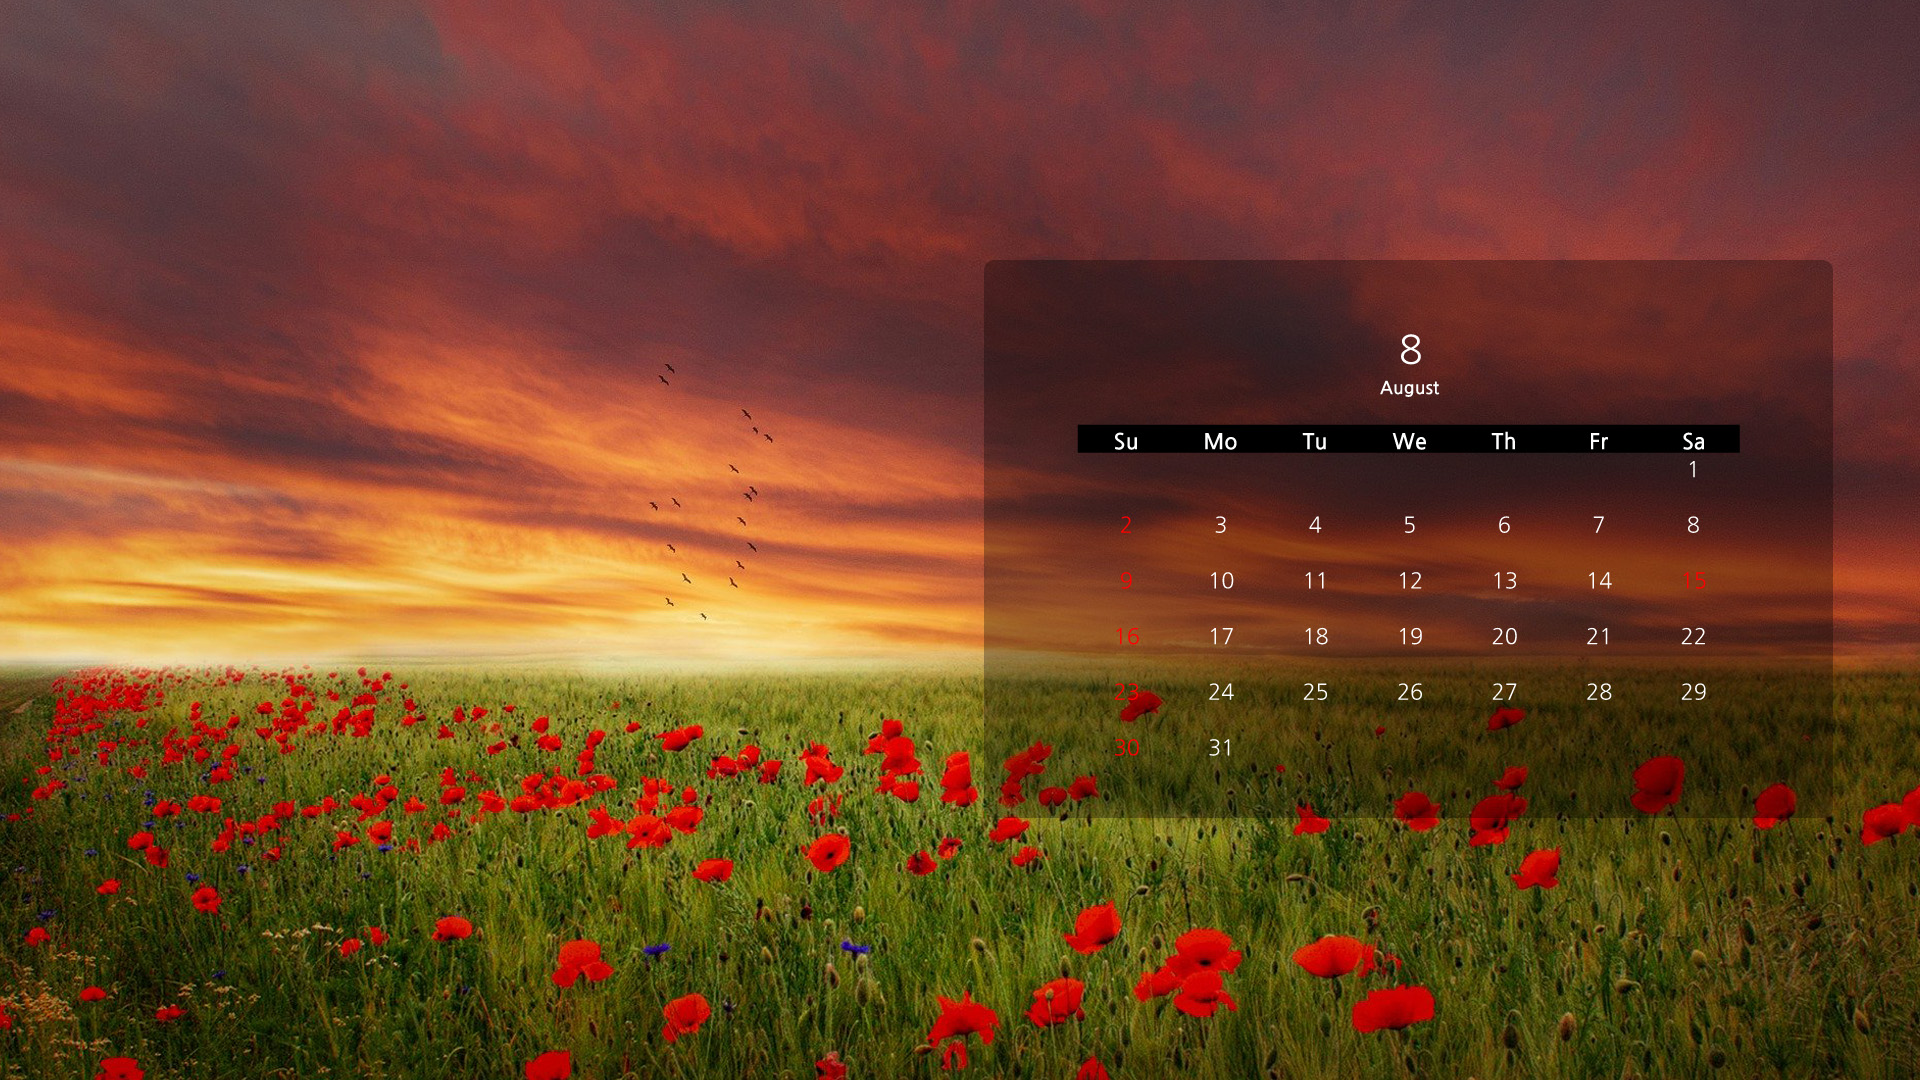This screenshot has width=1920, height=1080.
Task: Pick date 27 under Thursday
Action: click(x=1504, y=692)
